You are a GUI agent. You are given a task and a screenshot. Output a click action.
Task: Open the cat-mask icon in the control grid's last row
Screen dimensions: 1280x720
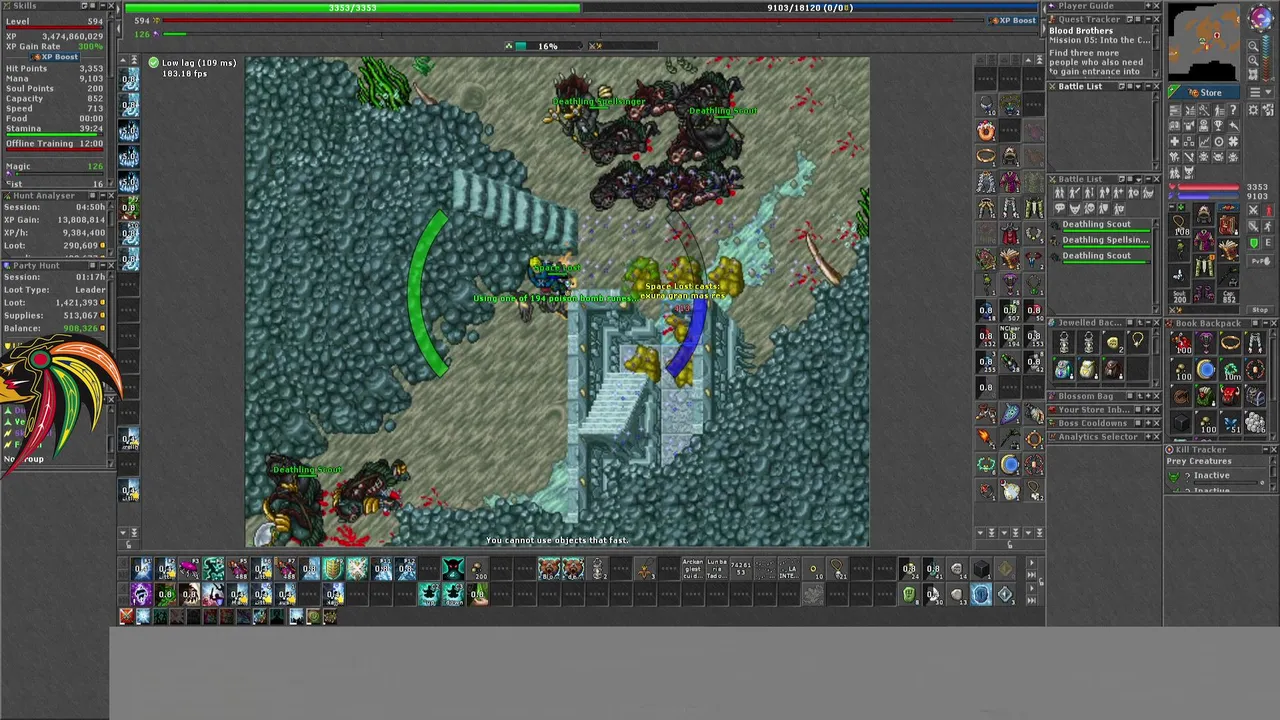1189,172
